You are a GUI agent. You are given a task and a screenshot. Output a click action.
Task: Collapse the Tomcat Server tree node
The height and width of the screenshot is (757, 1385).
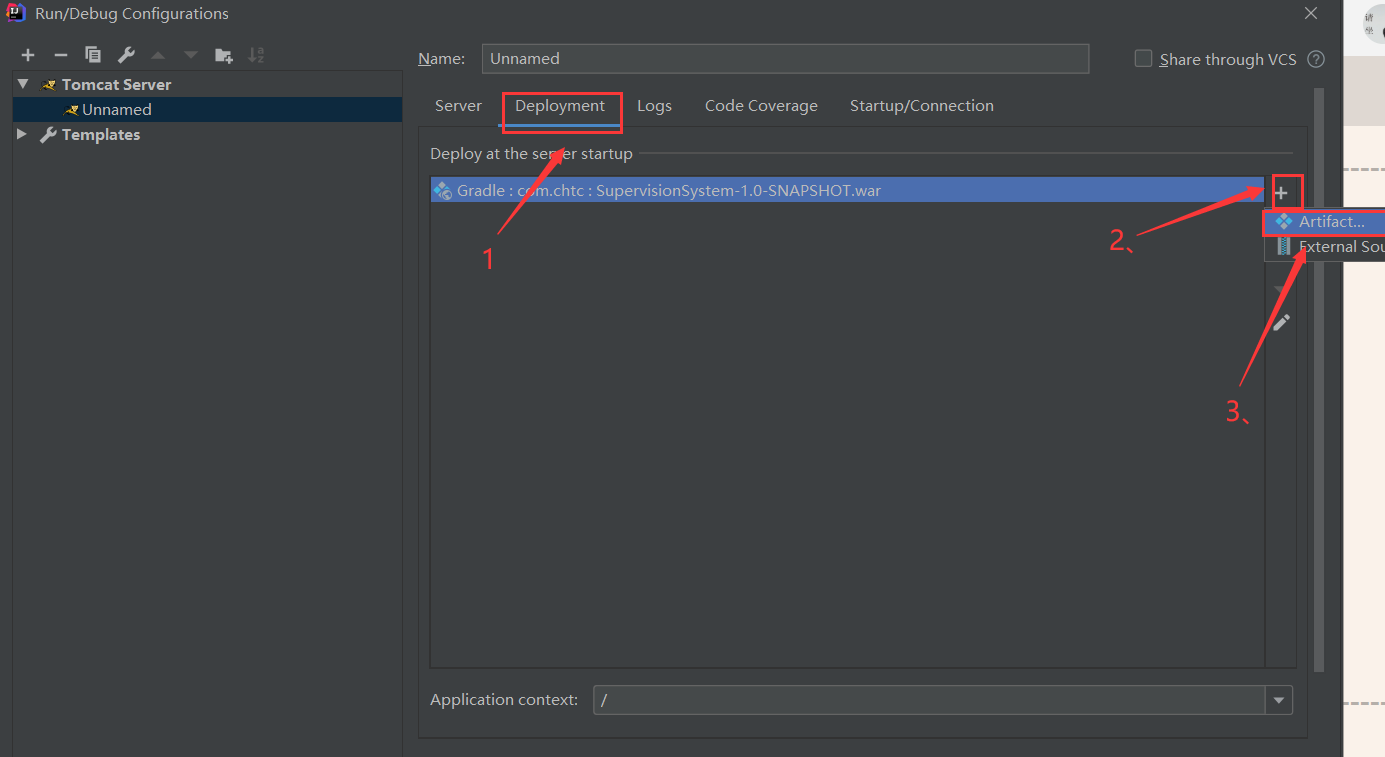click(x=23, y=84)
